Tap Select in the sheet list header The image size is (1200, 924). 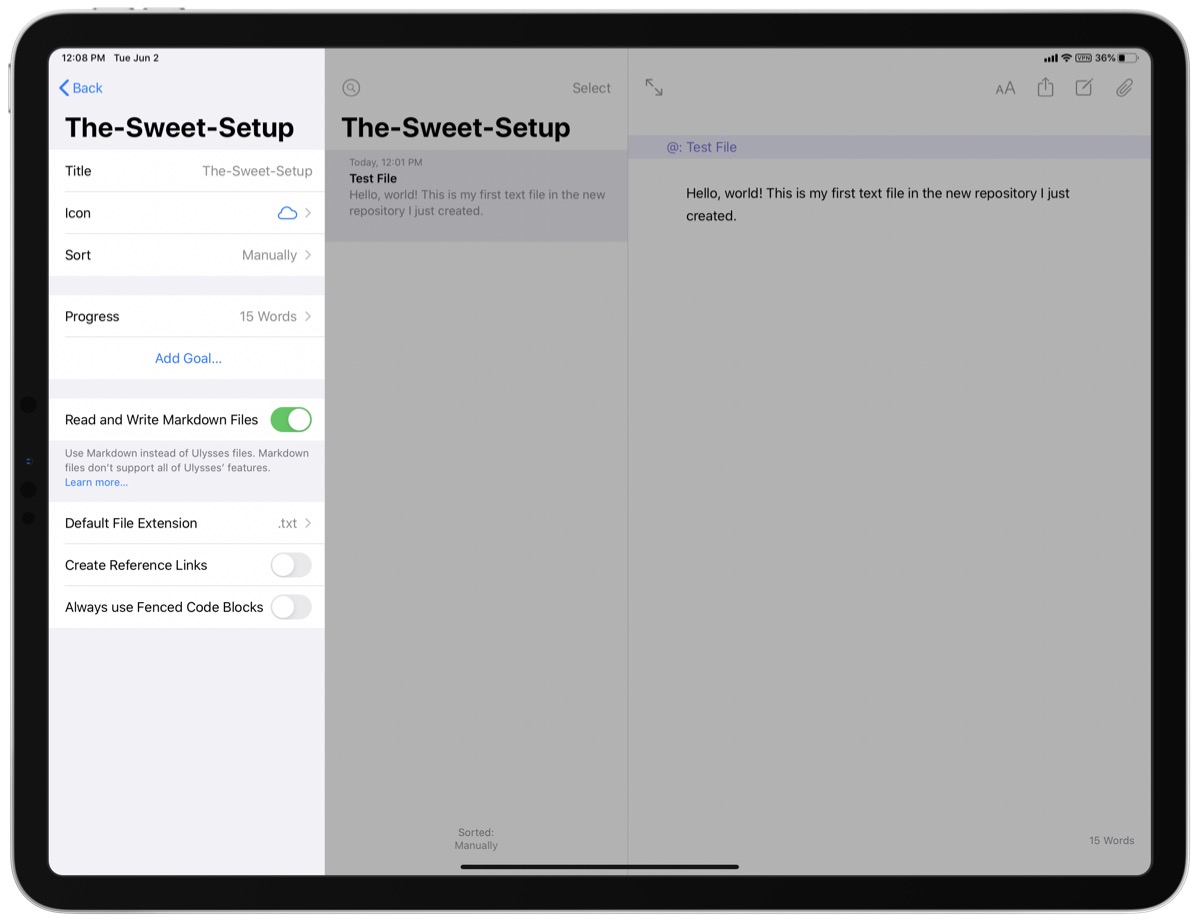(591, 88)
